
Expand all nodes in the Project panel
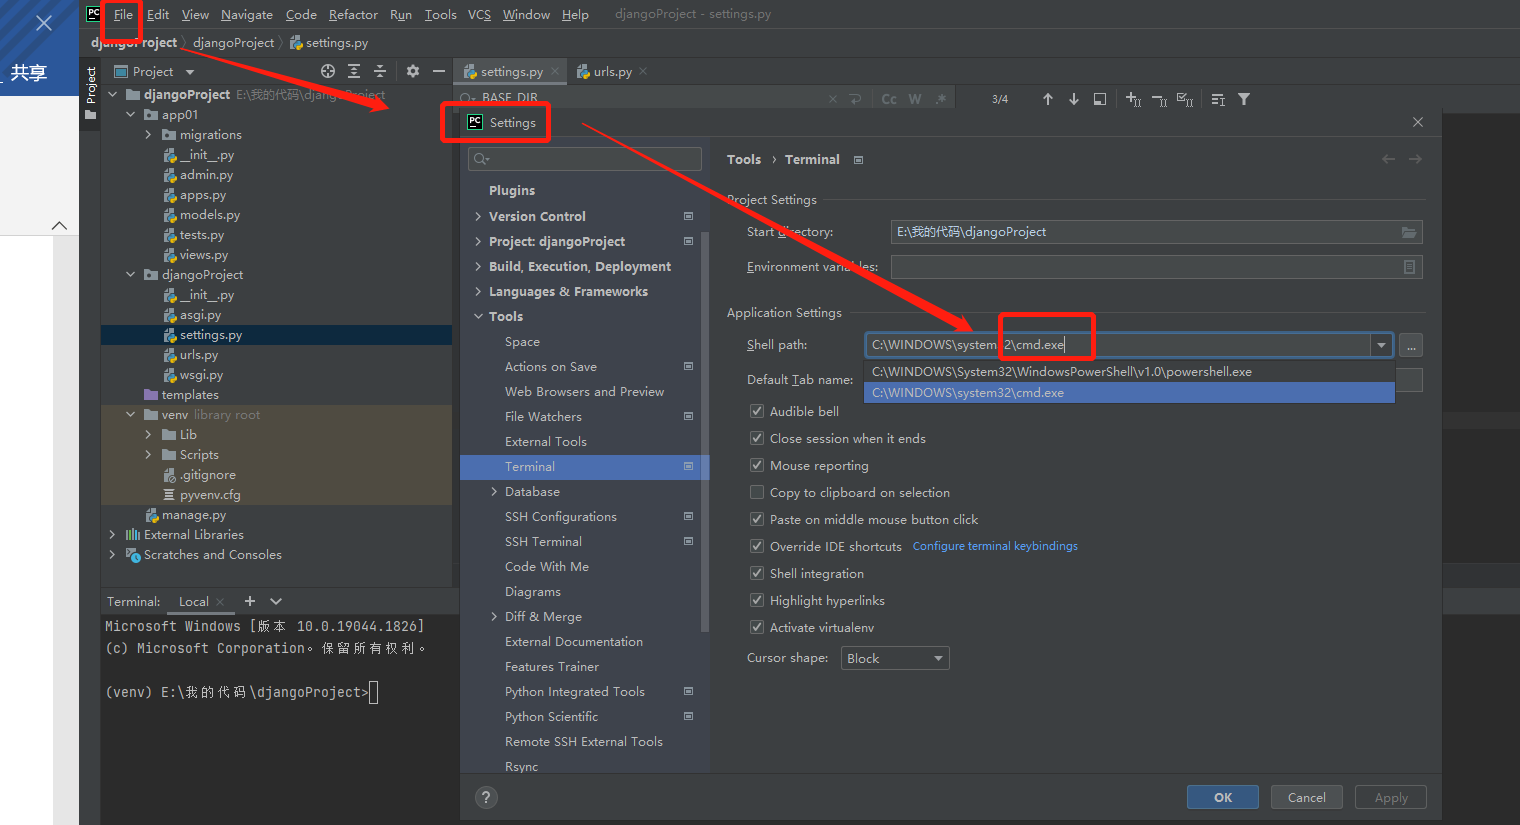click(x=354, y=71)
